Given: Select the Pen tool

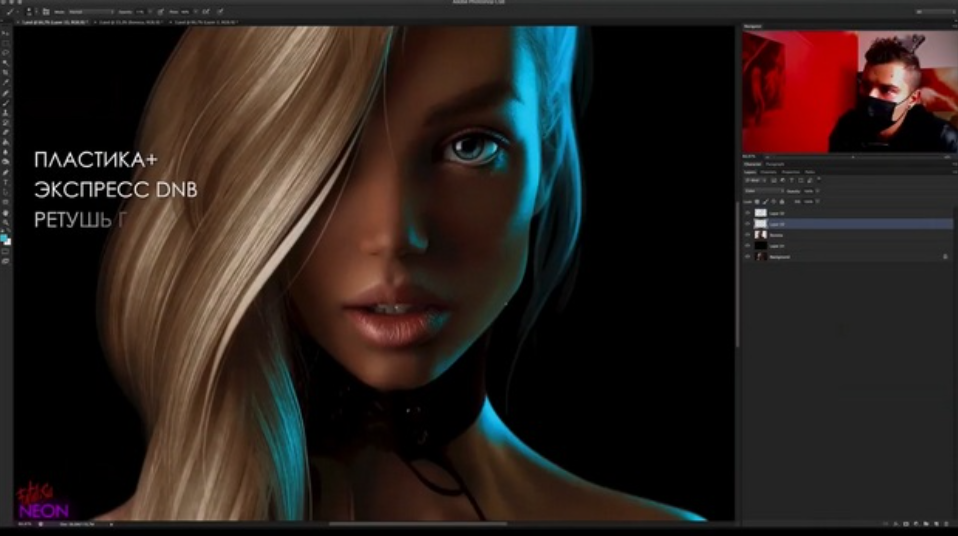Looking at the screenshot, I should [6, 172].
